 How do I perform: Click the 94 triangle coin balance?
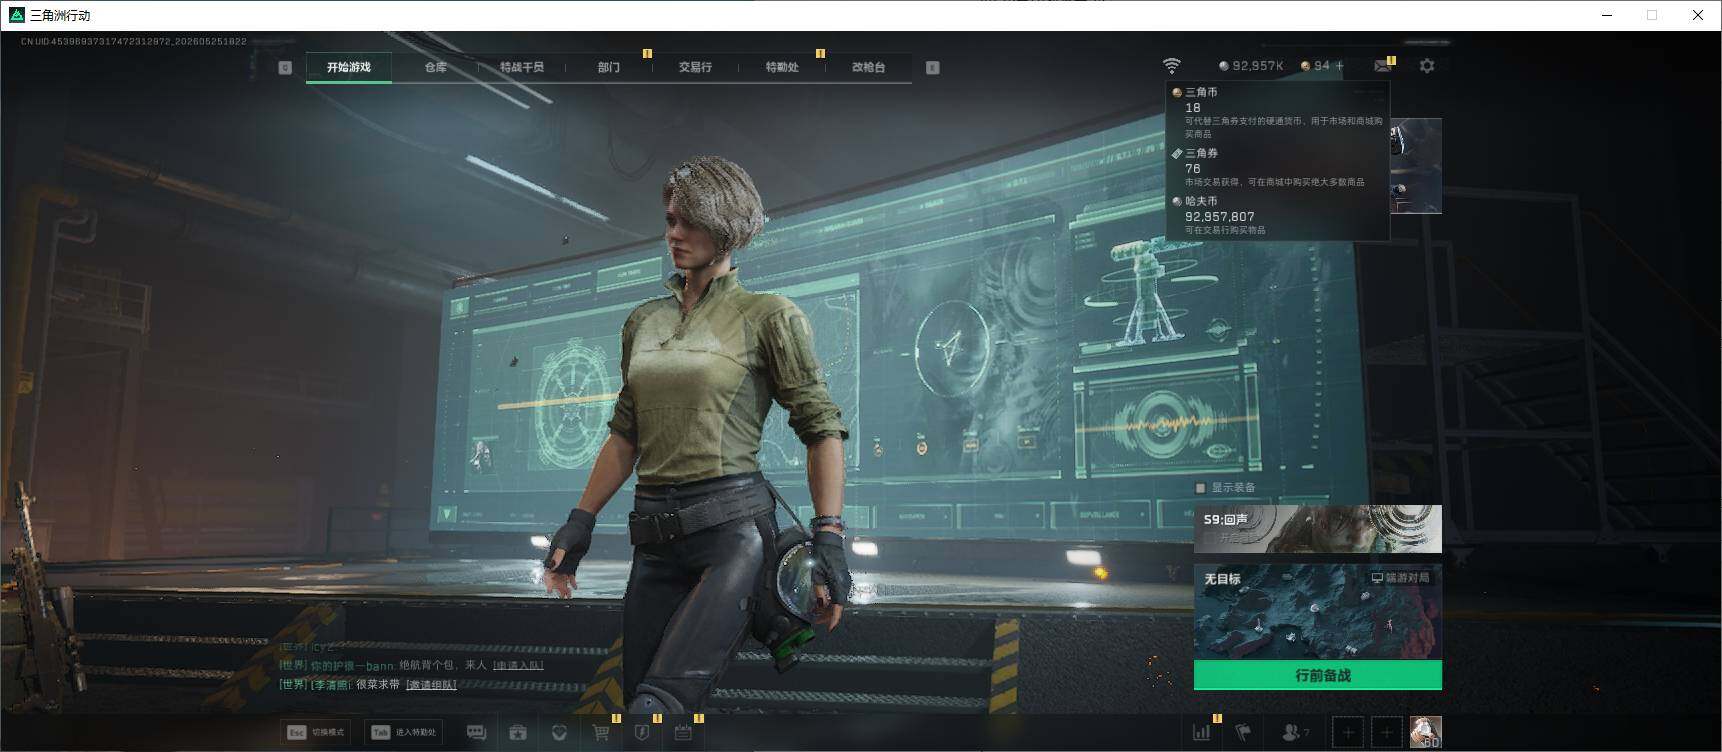click(1315, 66)
